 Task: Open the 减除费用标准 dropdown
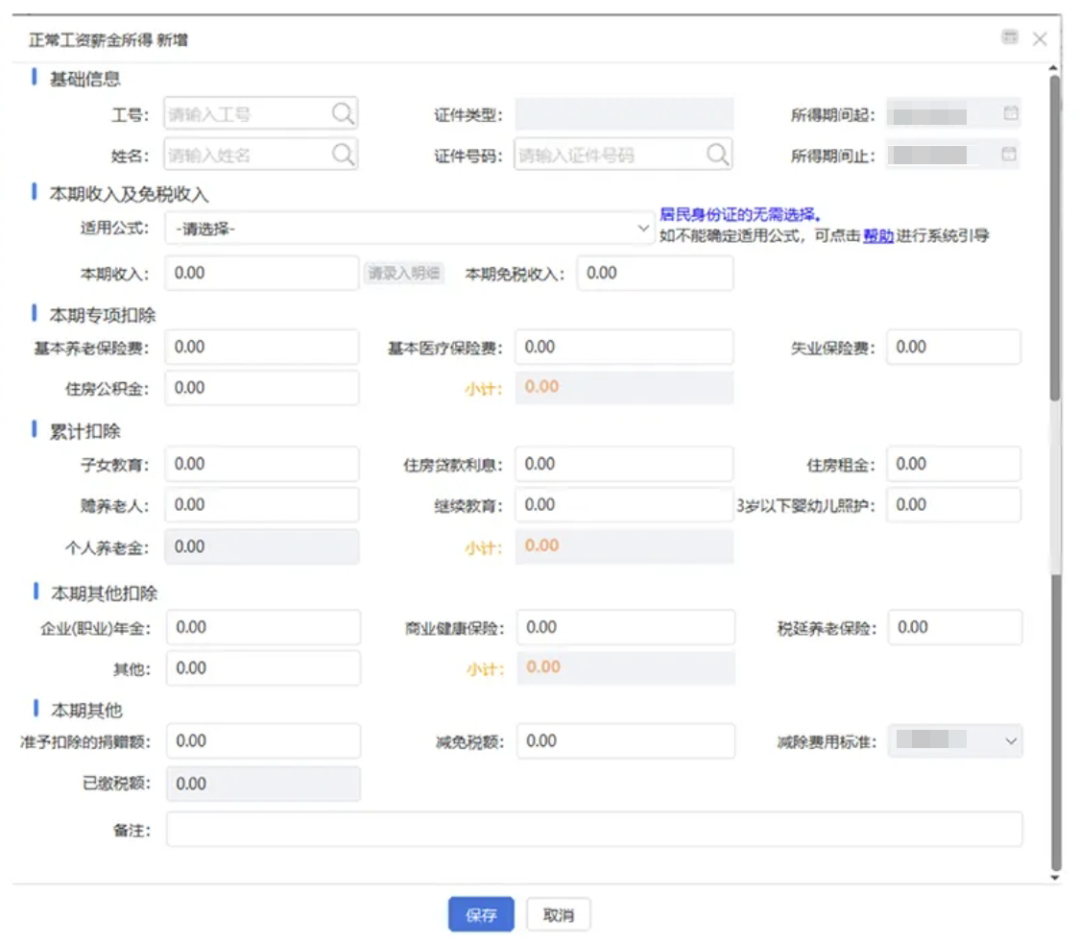(x=955, y=741)
